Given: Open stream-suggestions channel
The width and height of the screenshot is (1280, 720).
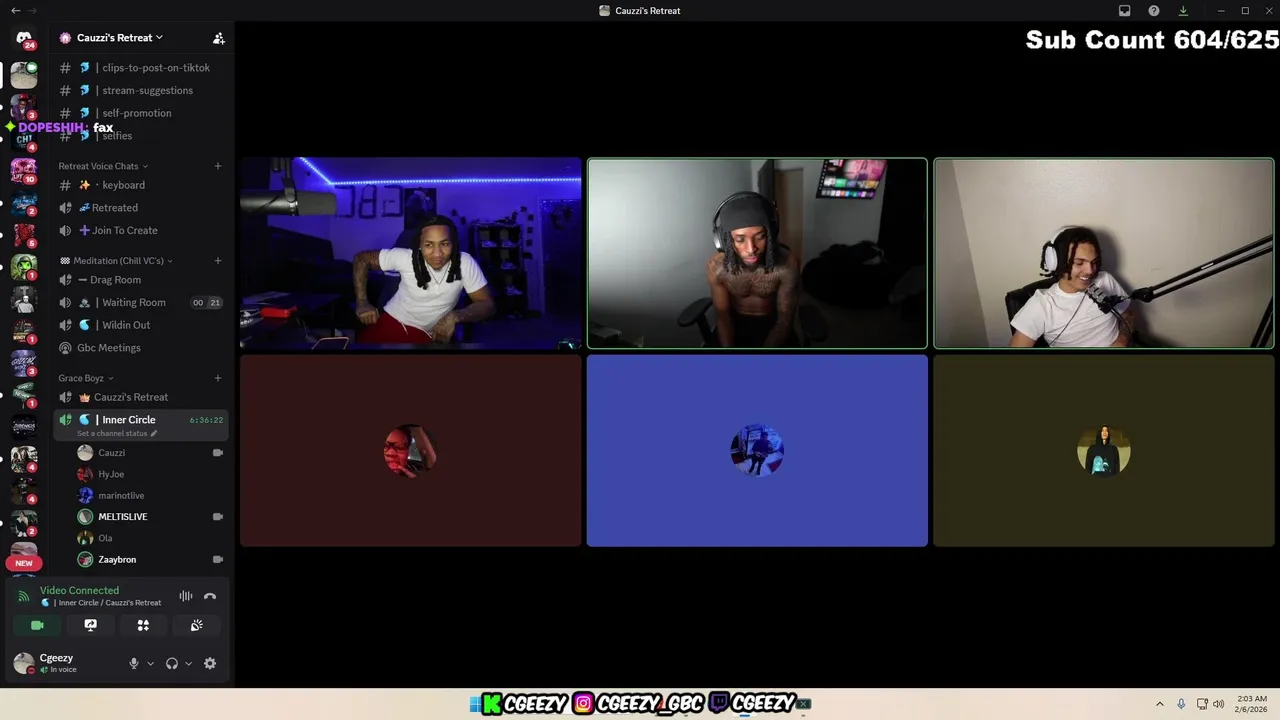Looking at the screenshot, I should pyautogui.click(x=140, y=90).
